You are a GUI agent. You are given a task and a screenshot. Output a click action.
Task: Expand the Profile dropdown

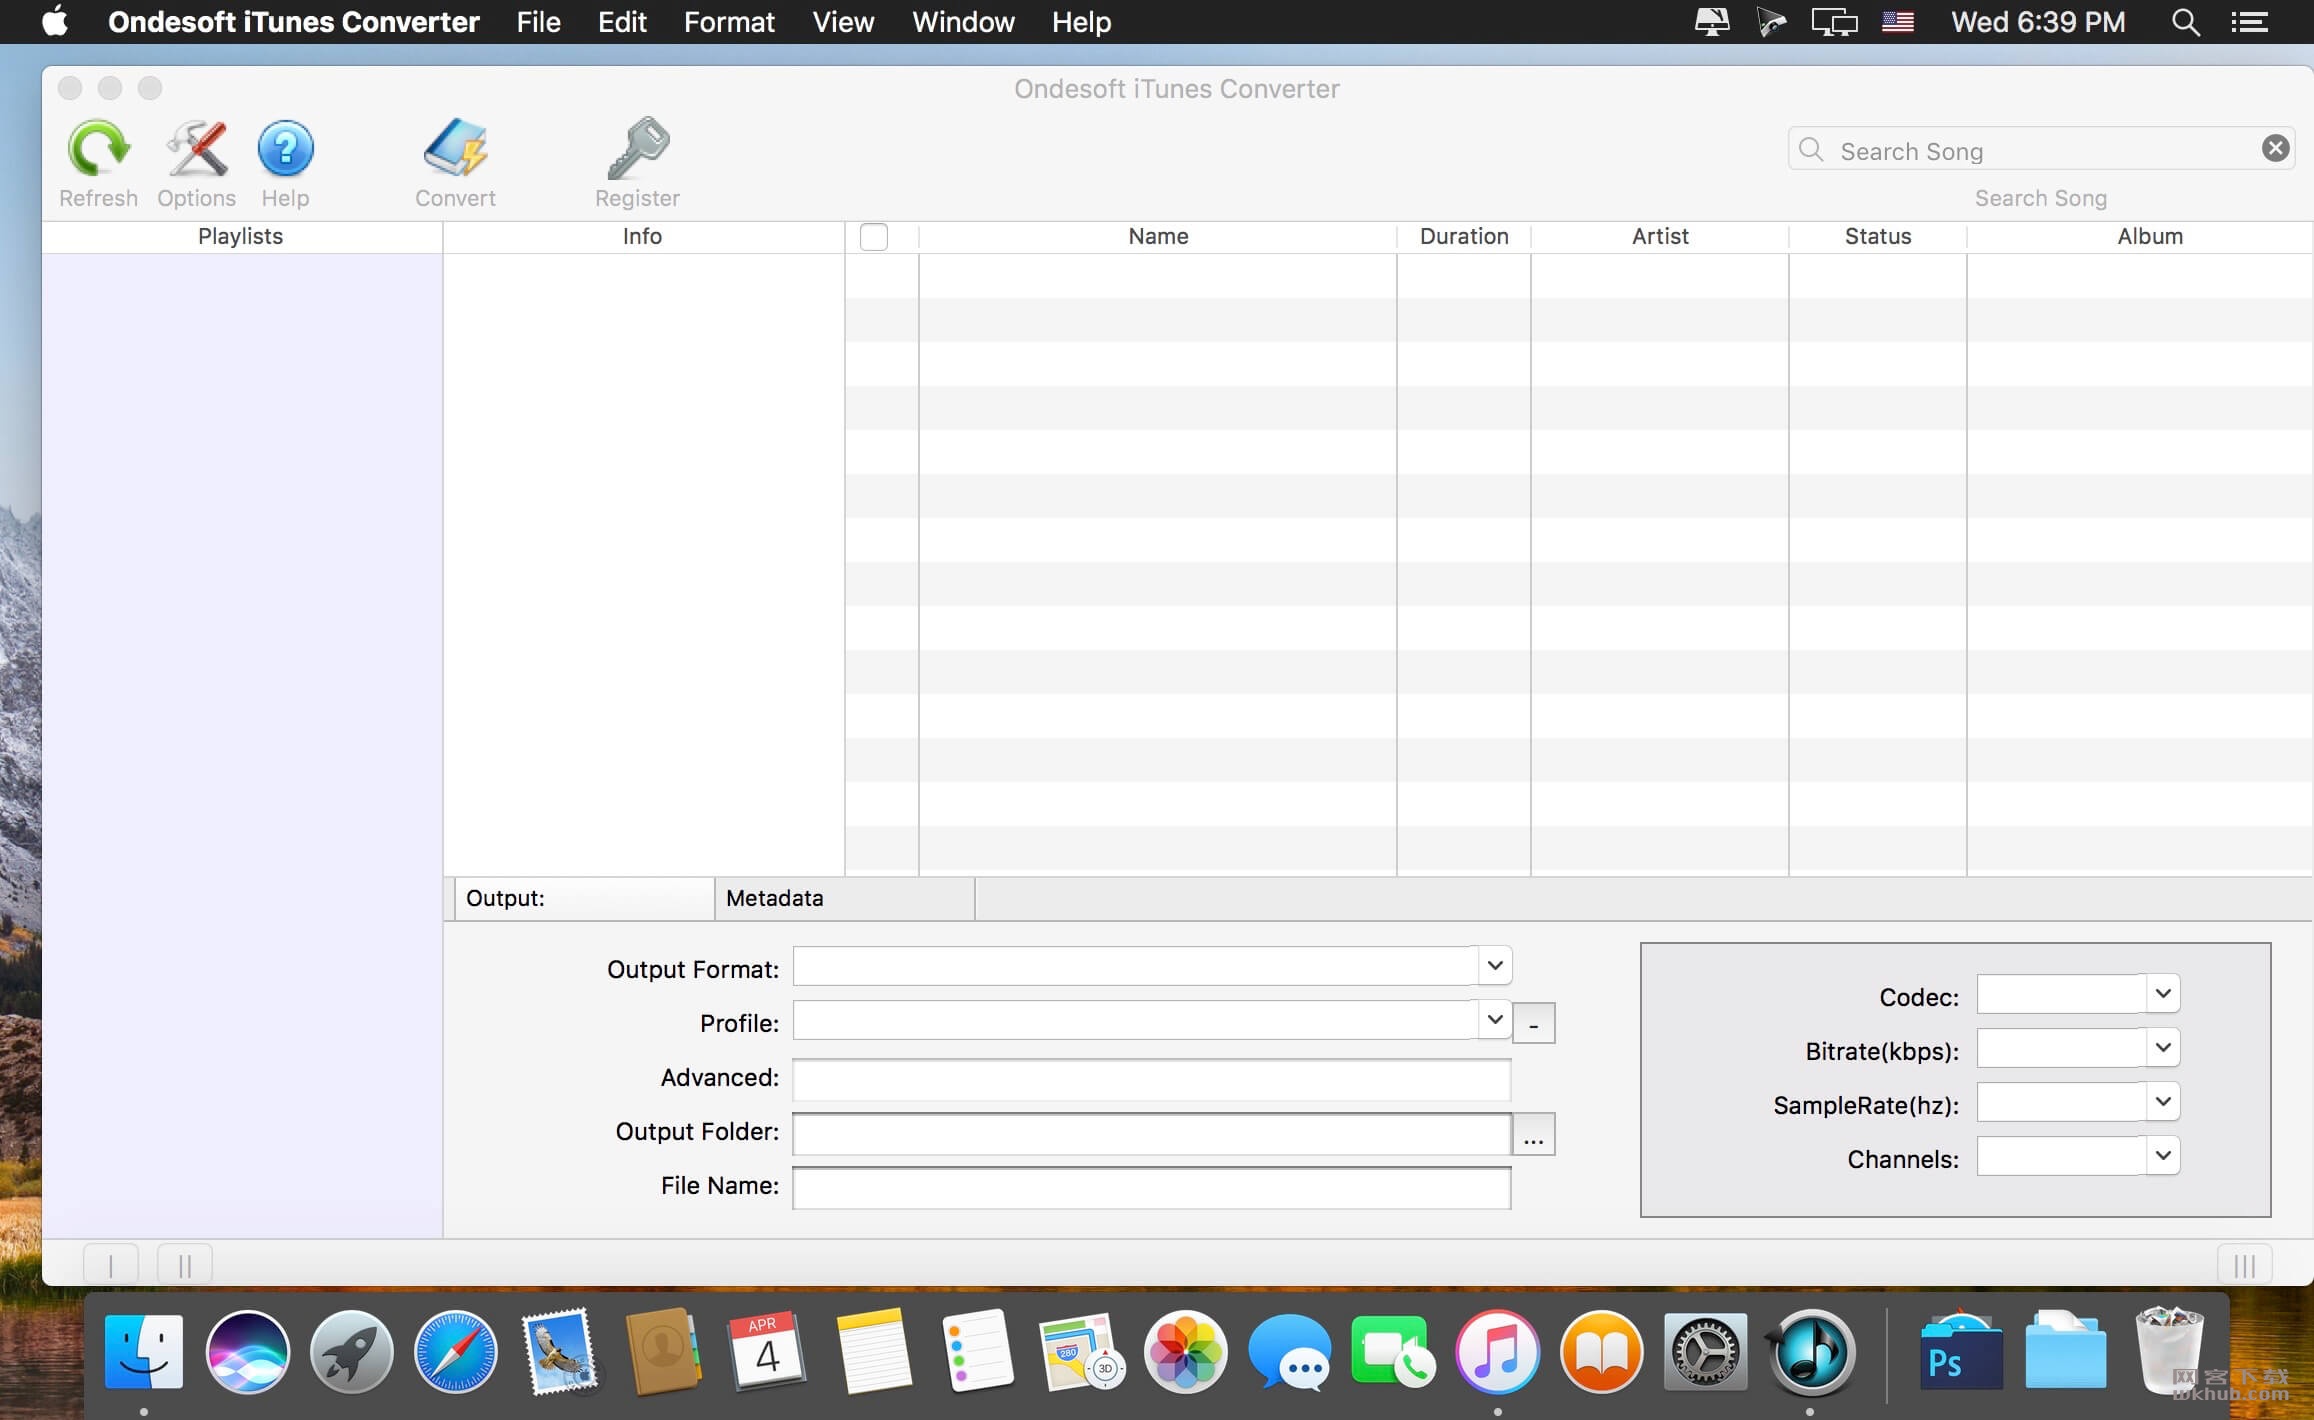pos(1494,1020)
